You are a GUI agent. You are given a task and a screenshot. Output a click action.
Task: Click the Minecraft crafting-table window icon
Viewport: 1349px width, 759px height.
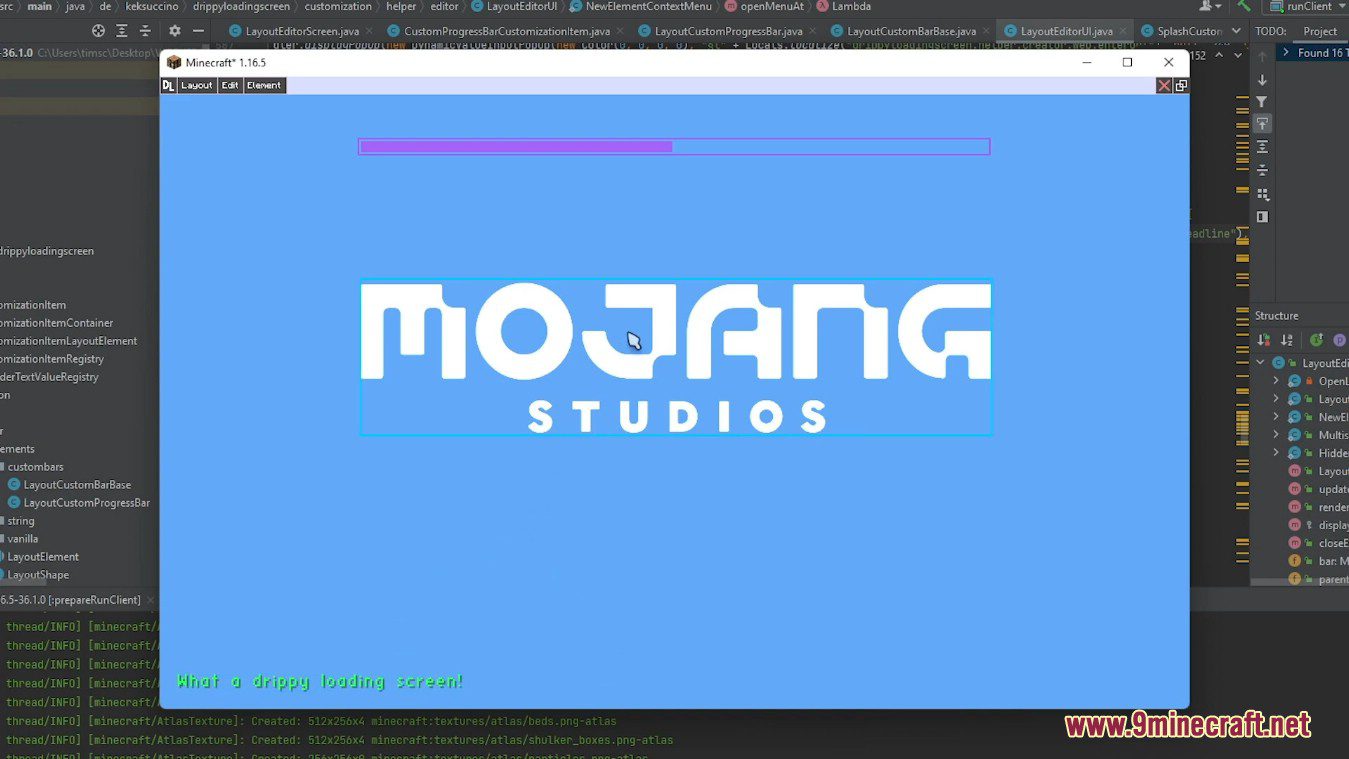(x=174, y=62)
